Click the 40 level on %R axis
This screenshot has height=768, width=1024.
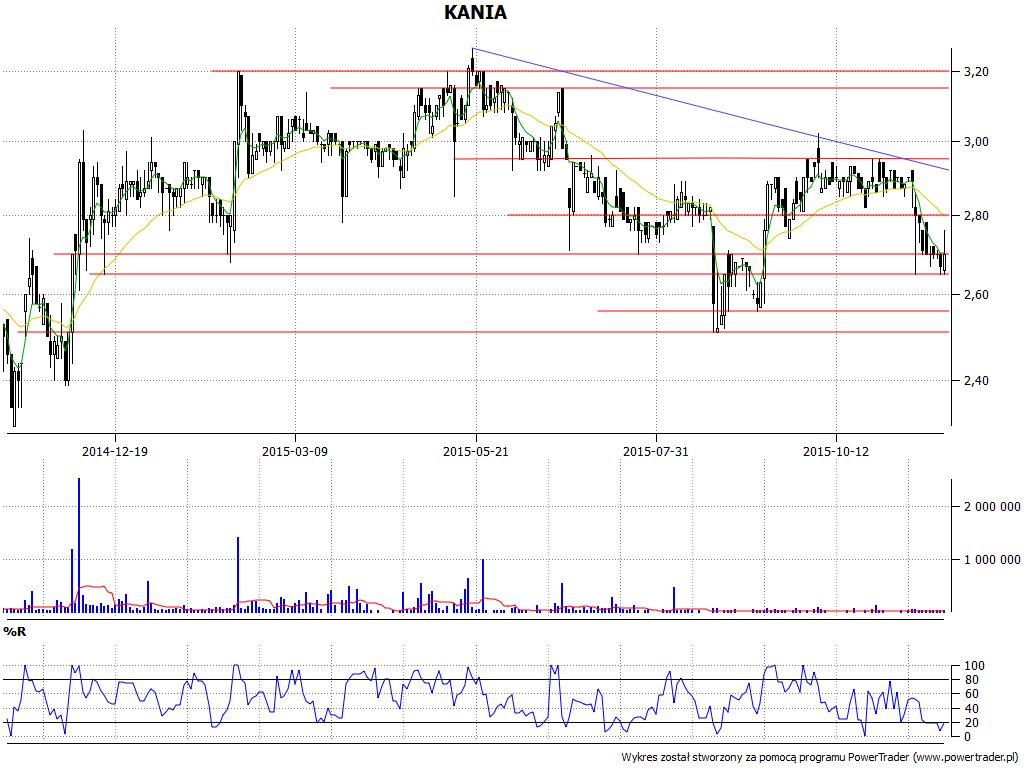tap(971, 709)
